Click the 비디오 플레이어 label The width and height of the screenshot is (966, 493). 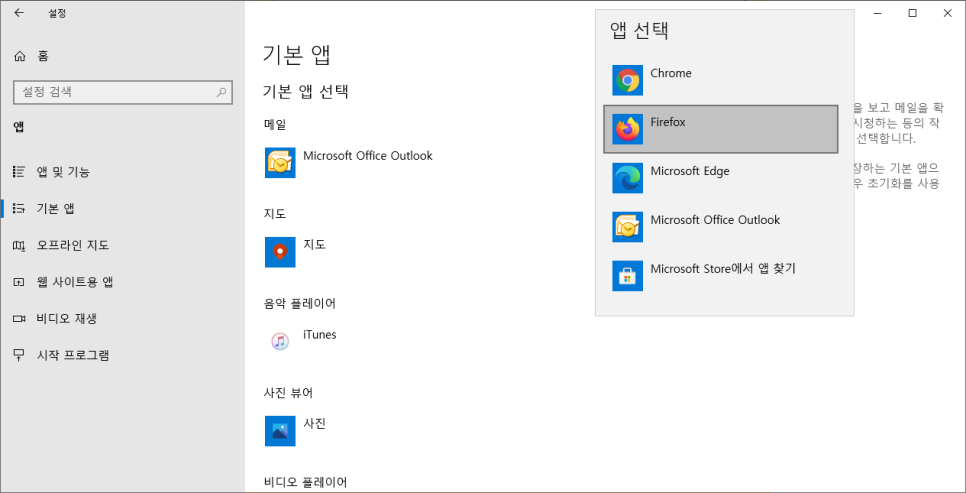306,482
